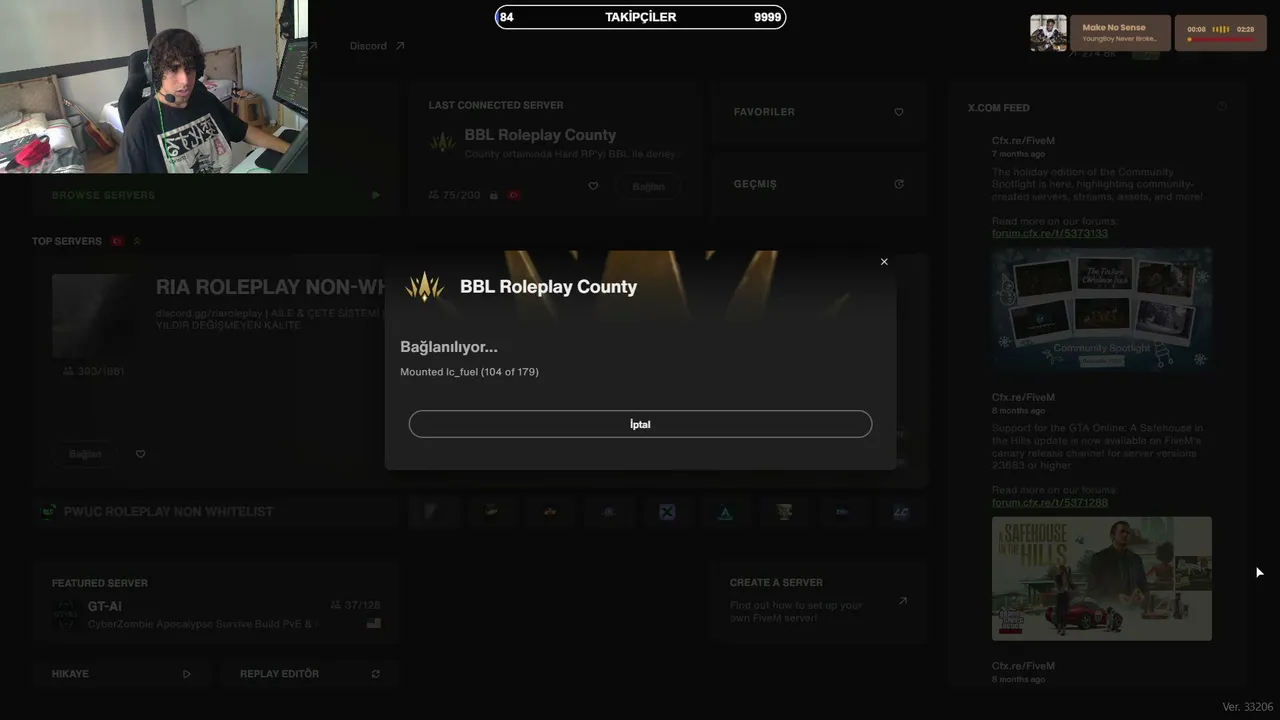
Task: Open the Favoriler panel
Action: tap(818, 112)
